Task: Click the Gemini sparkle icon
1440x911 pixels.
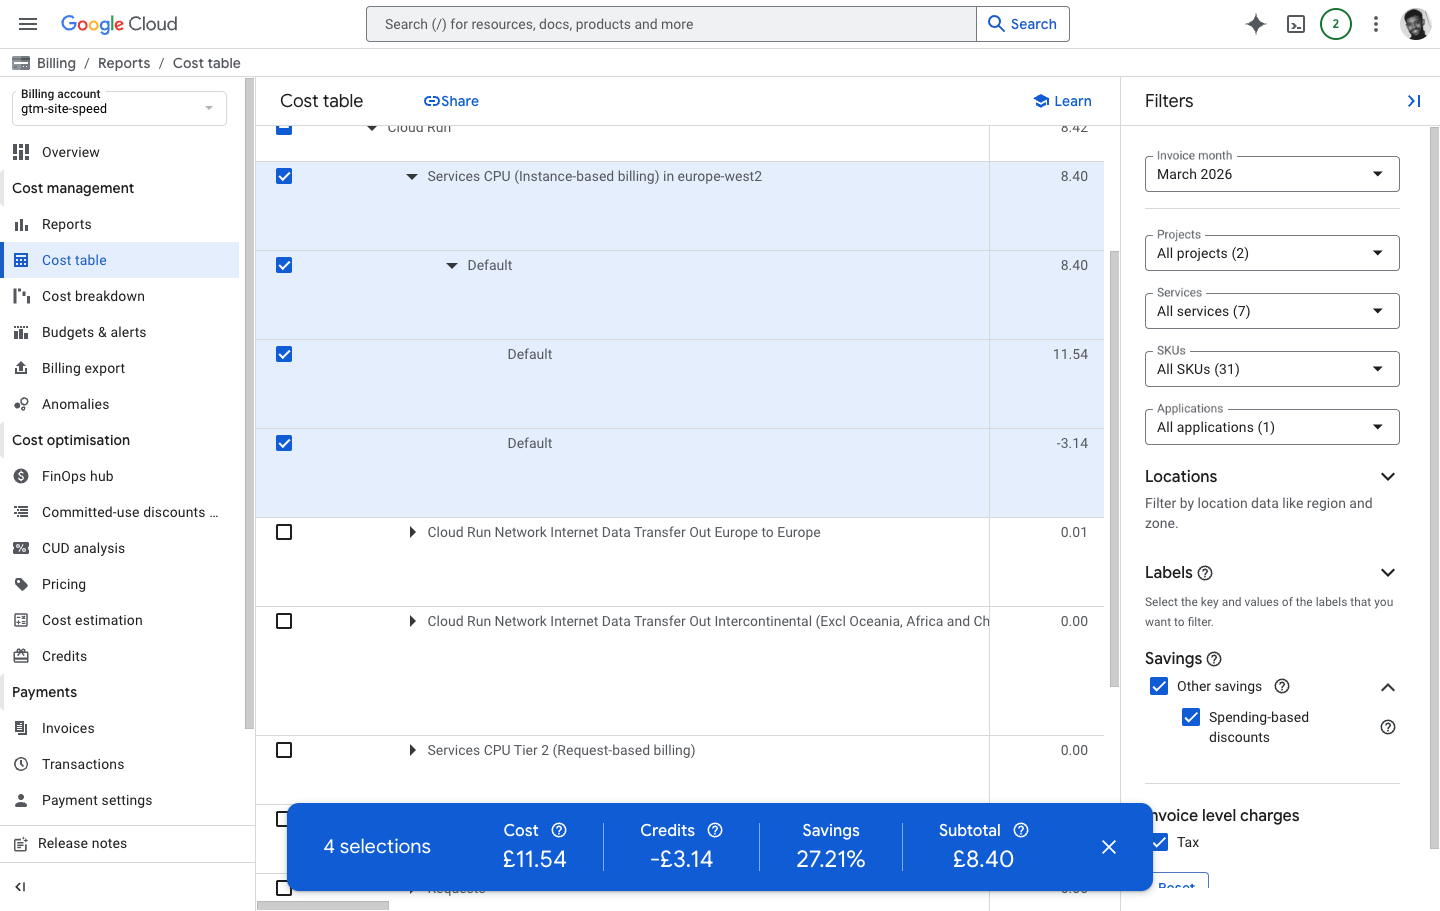Action: click(1255, 23)
